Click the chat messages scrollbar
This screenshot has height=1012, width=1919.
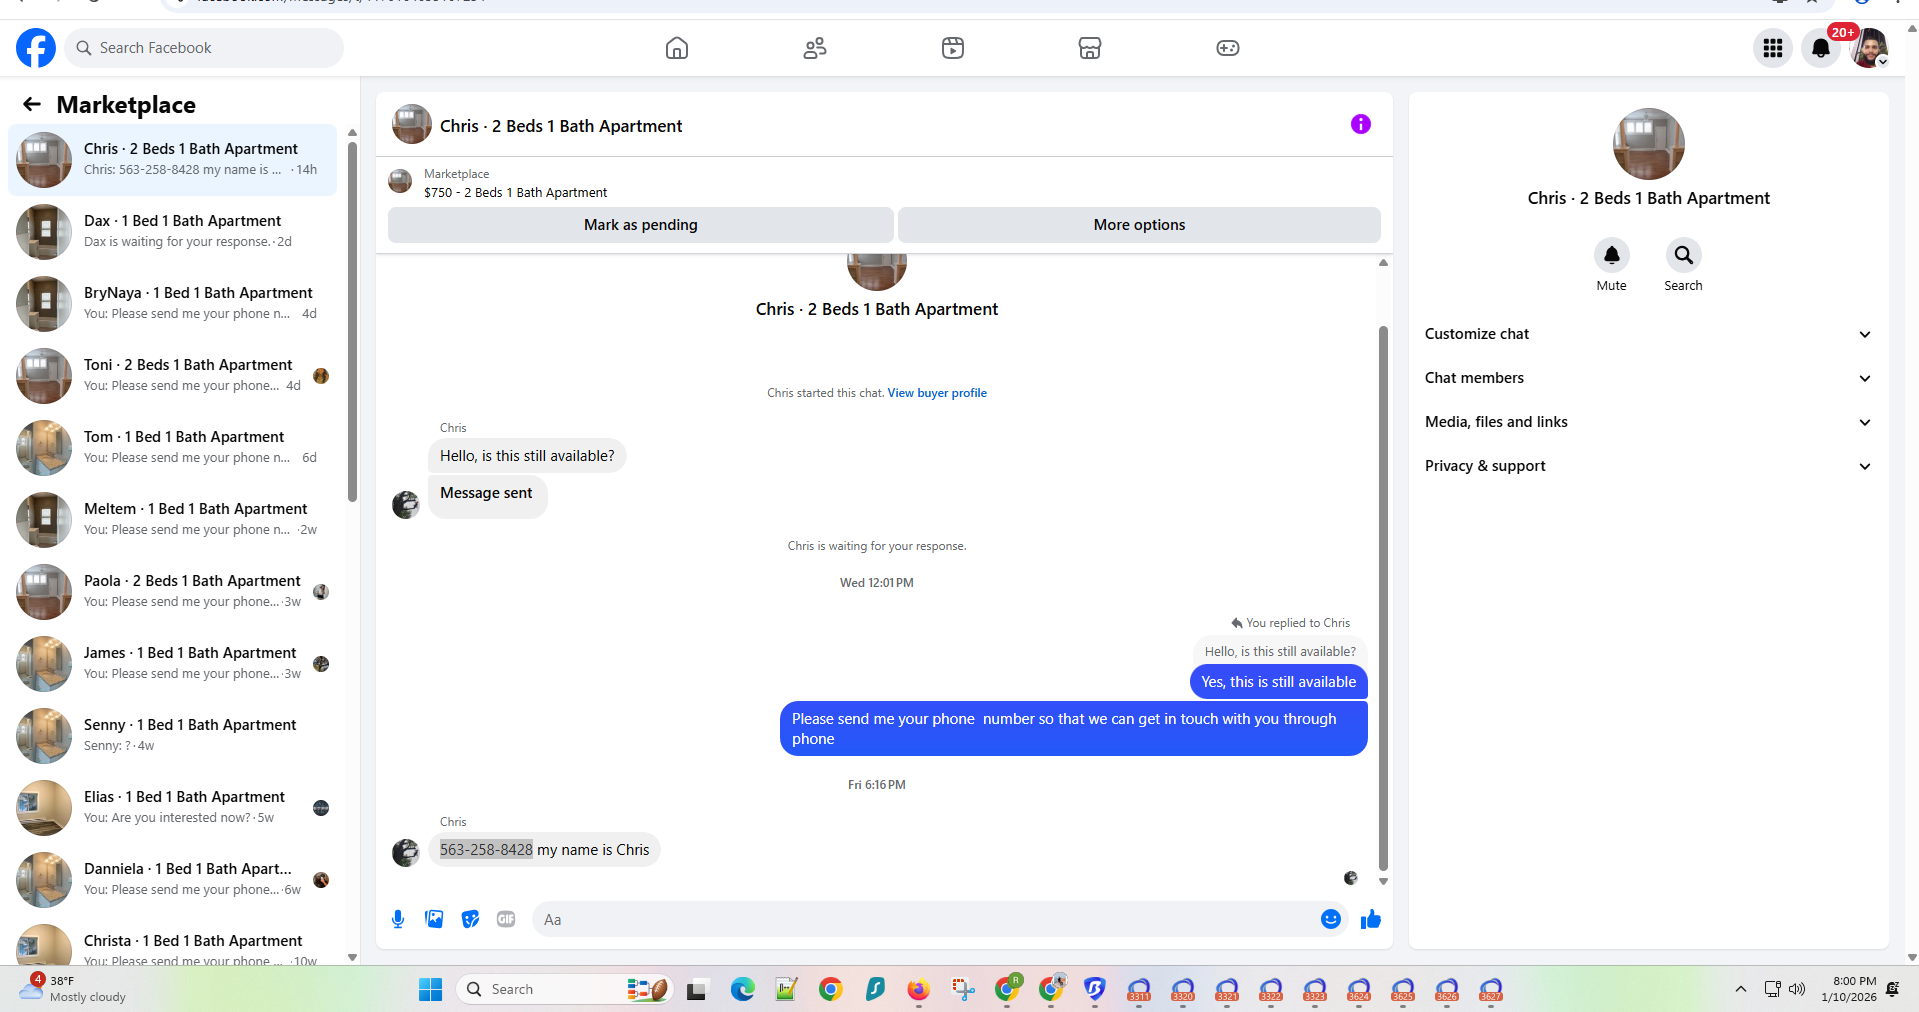[x=1383, y=598]
